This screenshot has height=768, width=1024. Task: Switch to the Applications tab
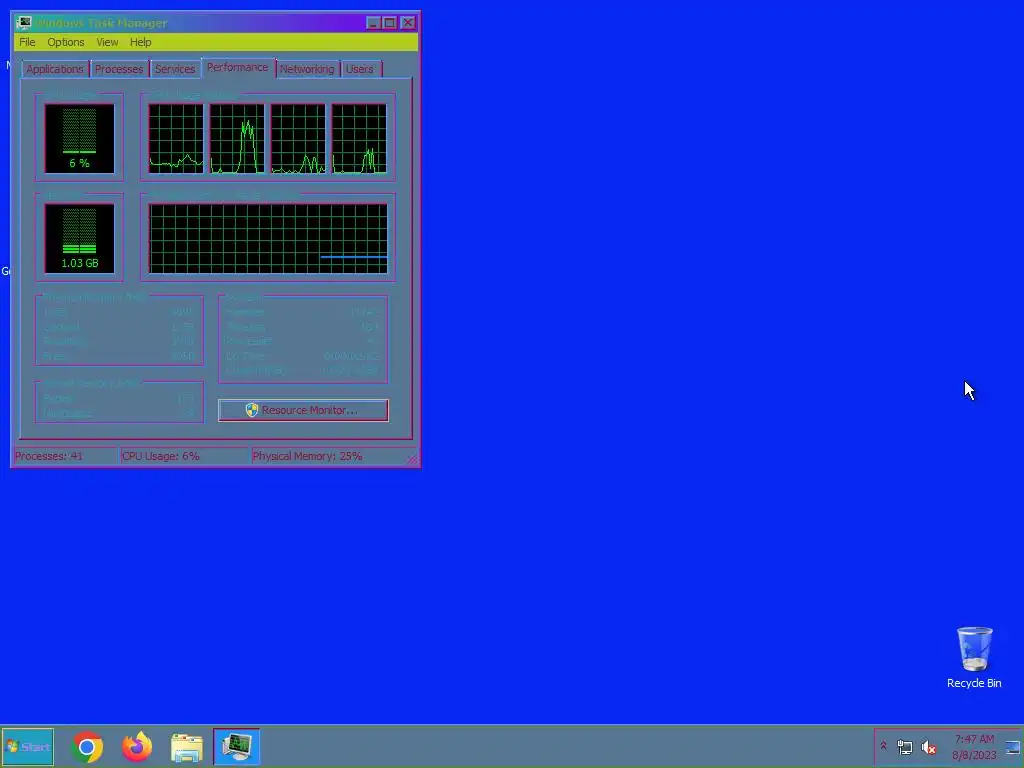coord(54,69)
